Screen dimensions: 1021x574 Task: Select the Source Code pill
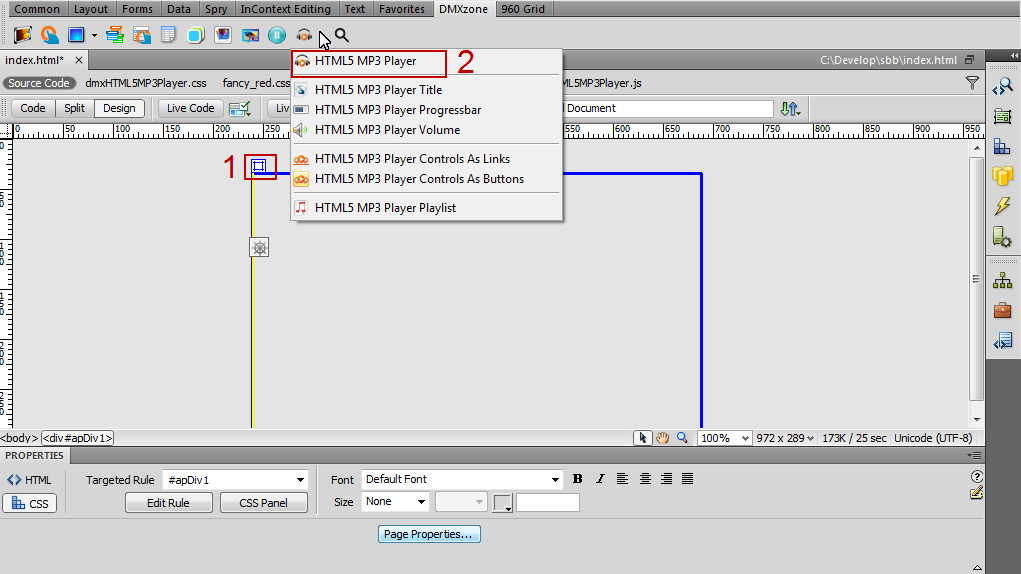[38, 83]
